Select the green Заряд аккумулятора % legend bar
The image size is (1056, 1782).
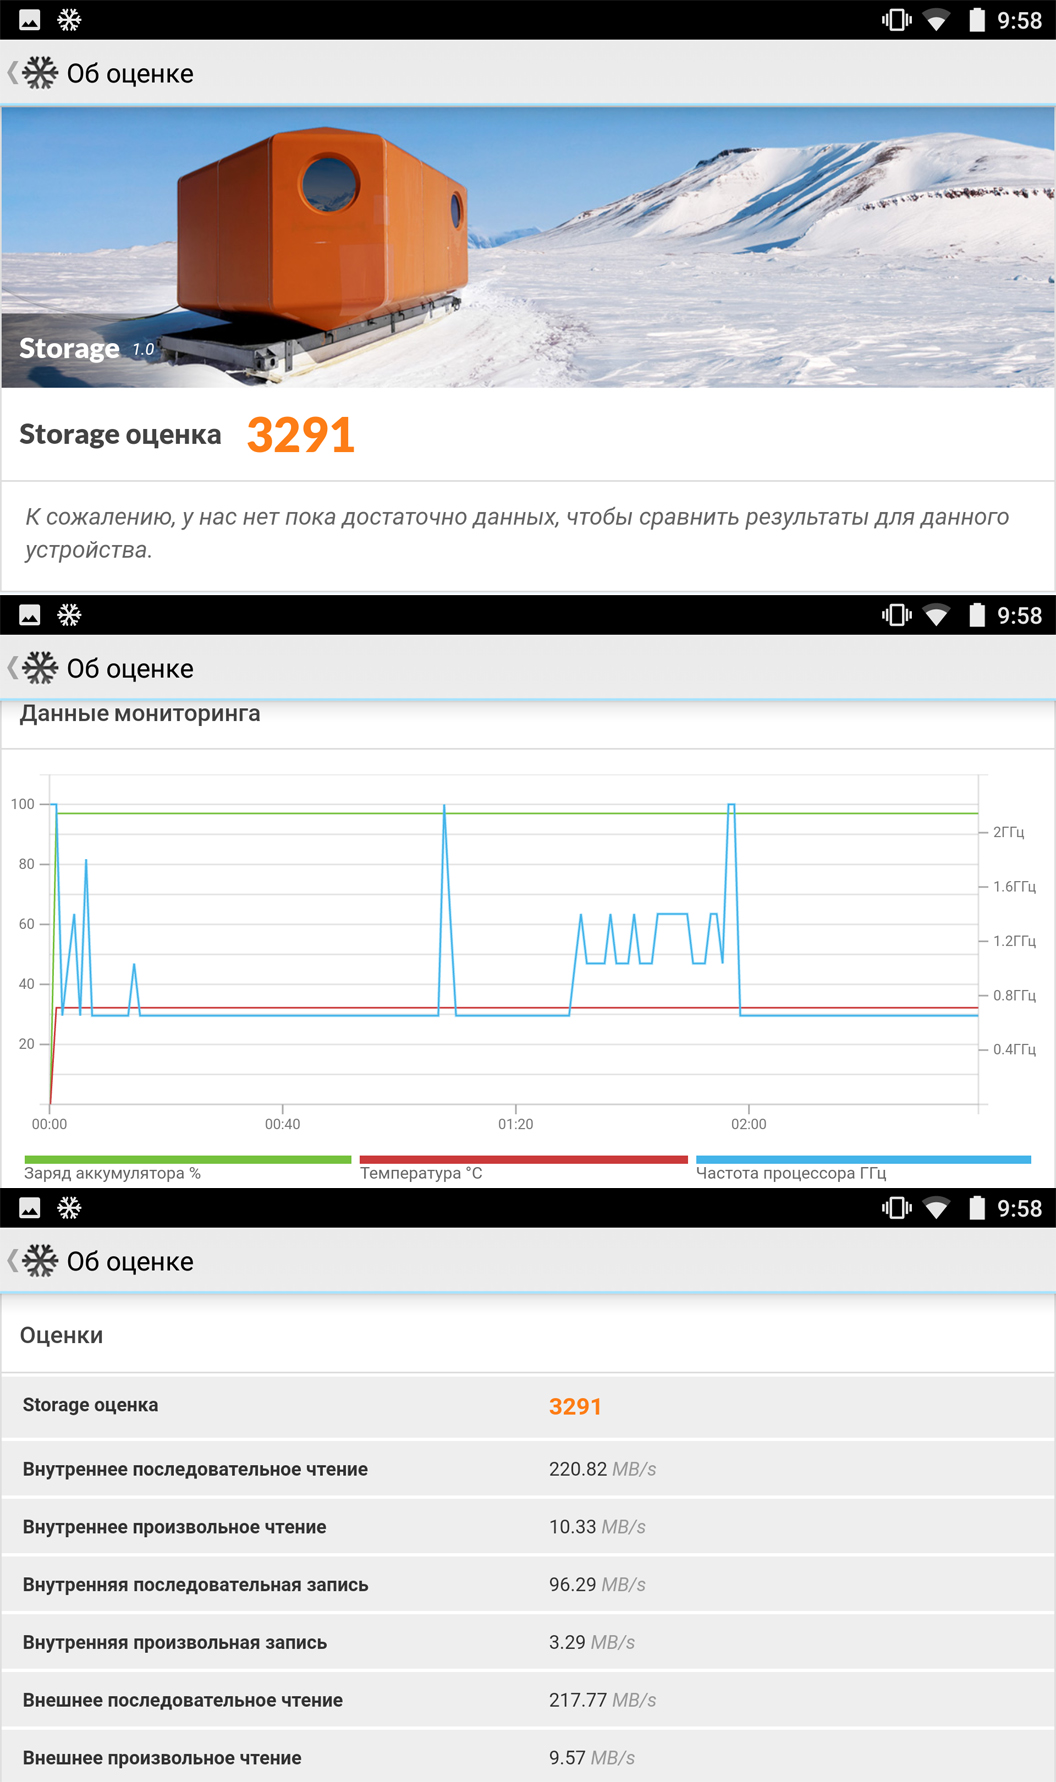click(188, 1160)
